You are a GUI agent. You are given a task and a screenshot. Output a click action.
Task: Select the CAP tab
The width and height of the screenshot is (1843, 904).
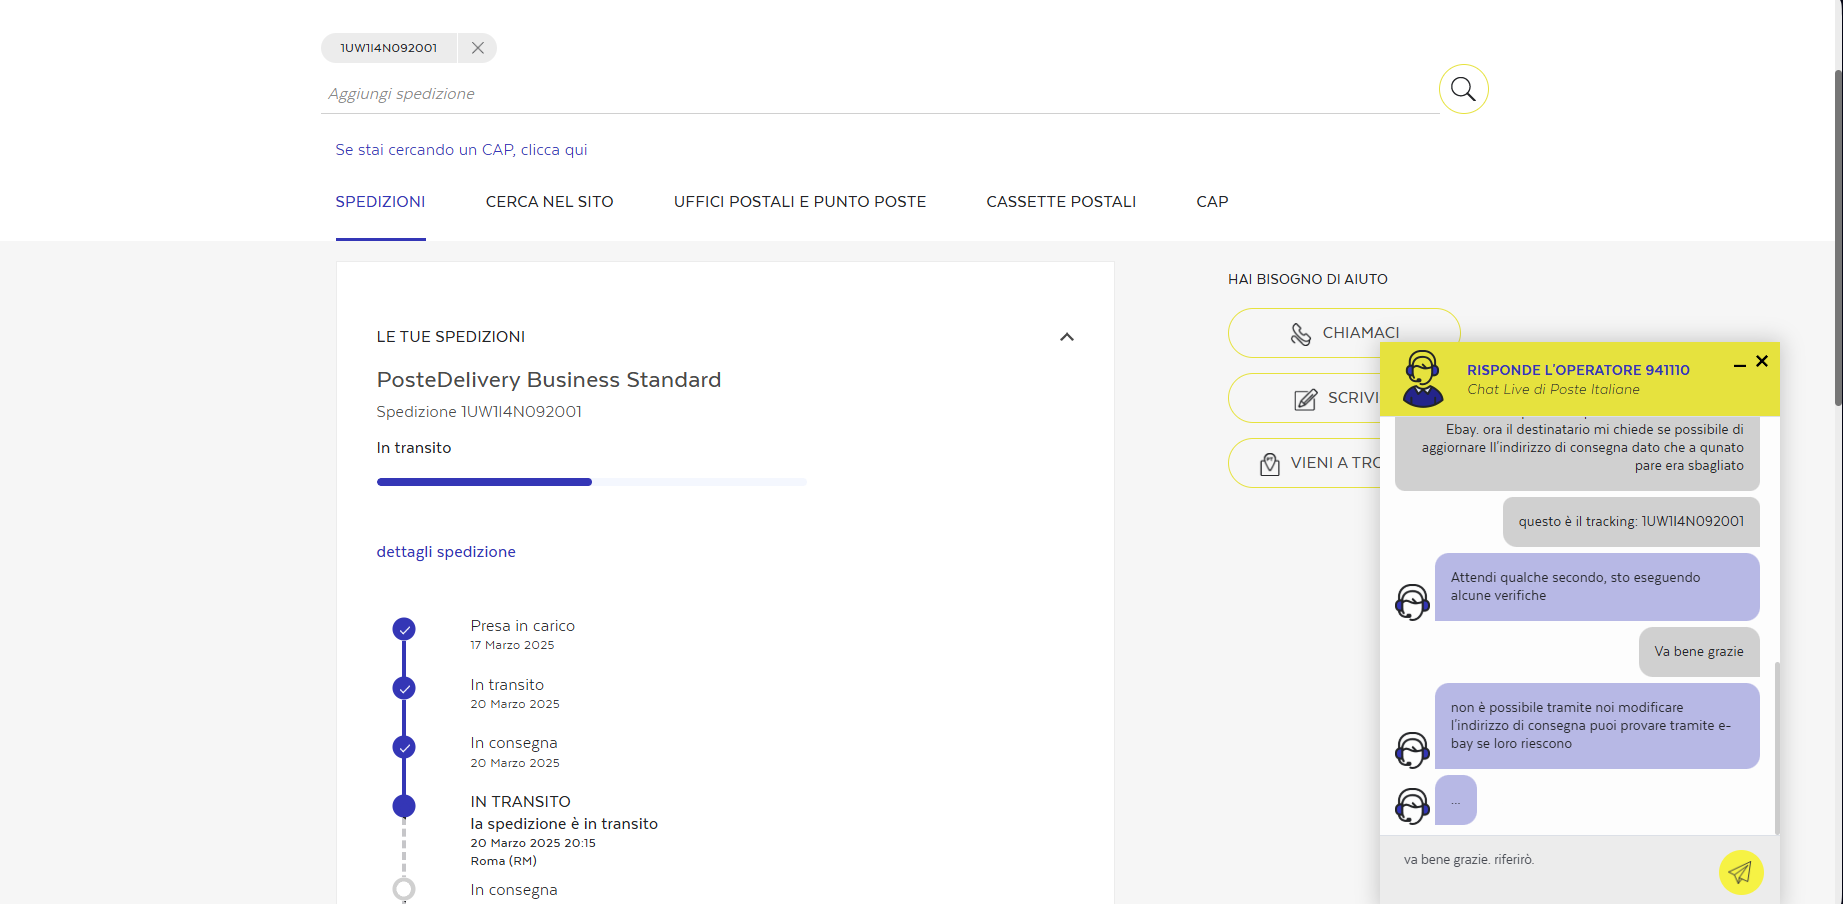[x=1212, y=202]
